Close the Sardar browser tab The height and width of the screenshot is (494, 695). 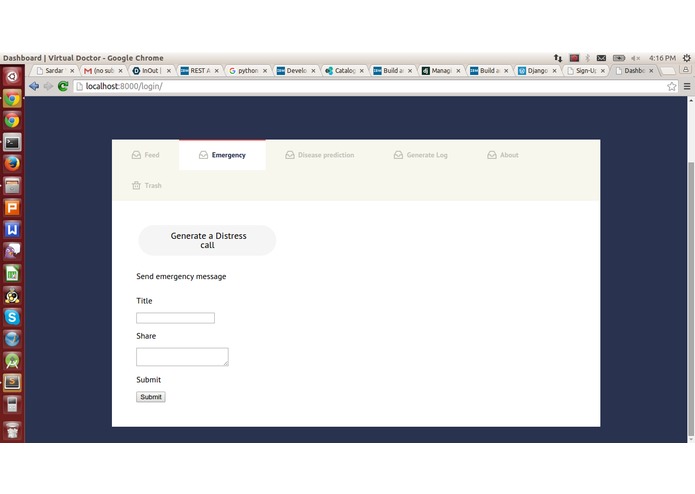72,71
